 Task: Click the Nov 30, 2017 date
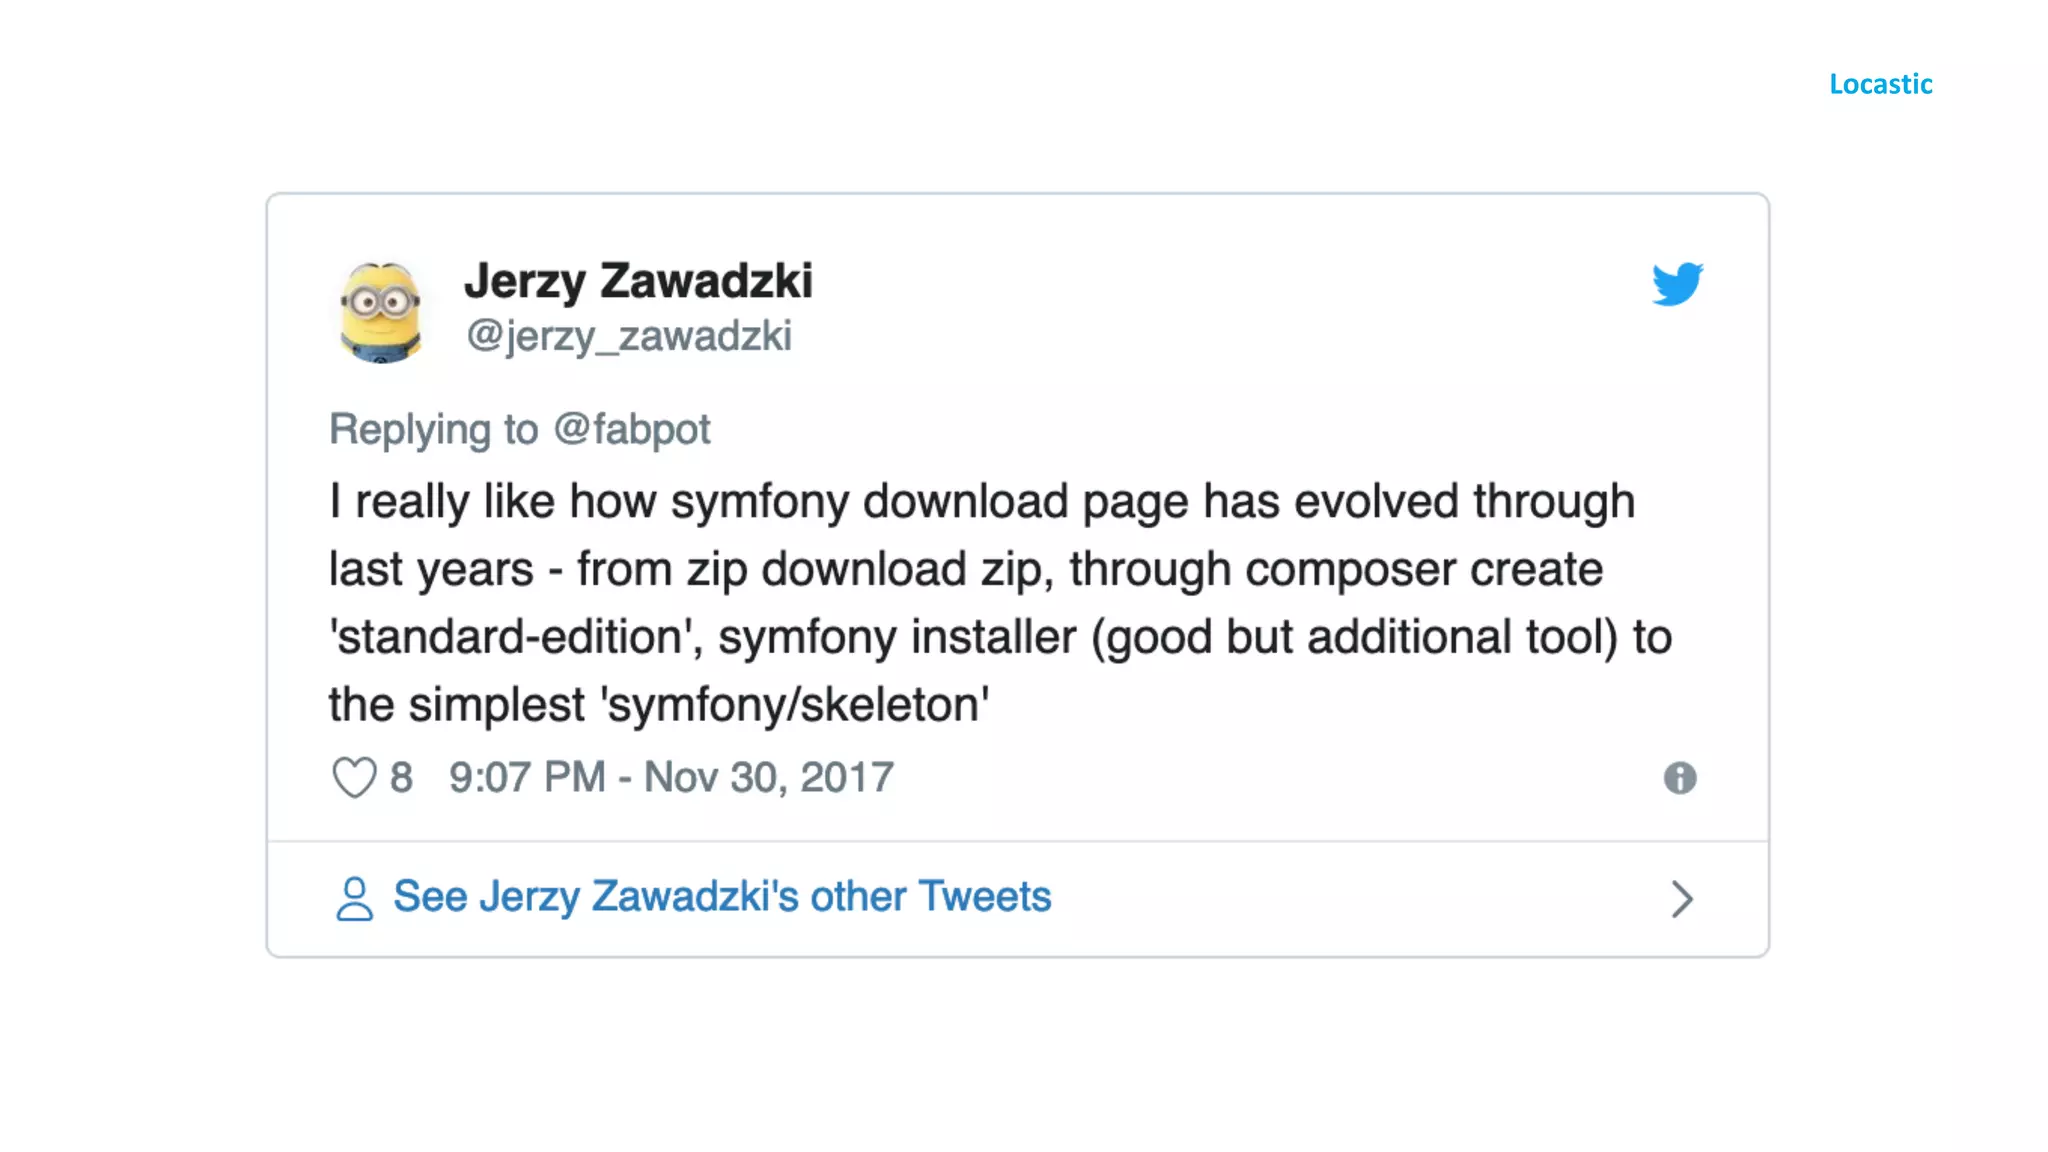click(x=768, y=777)
